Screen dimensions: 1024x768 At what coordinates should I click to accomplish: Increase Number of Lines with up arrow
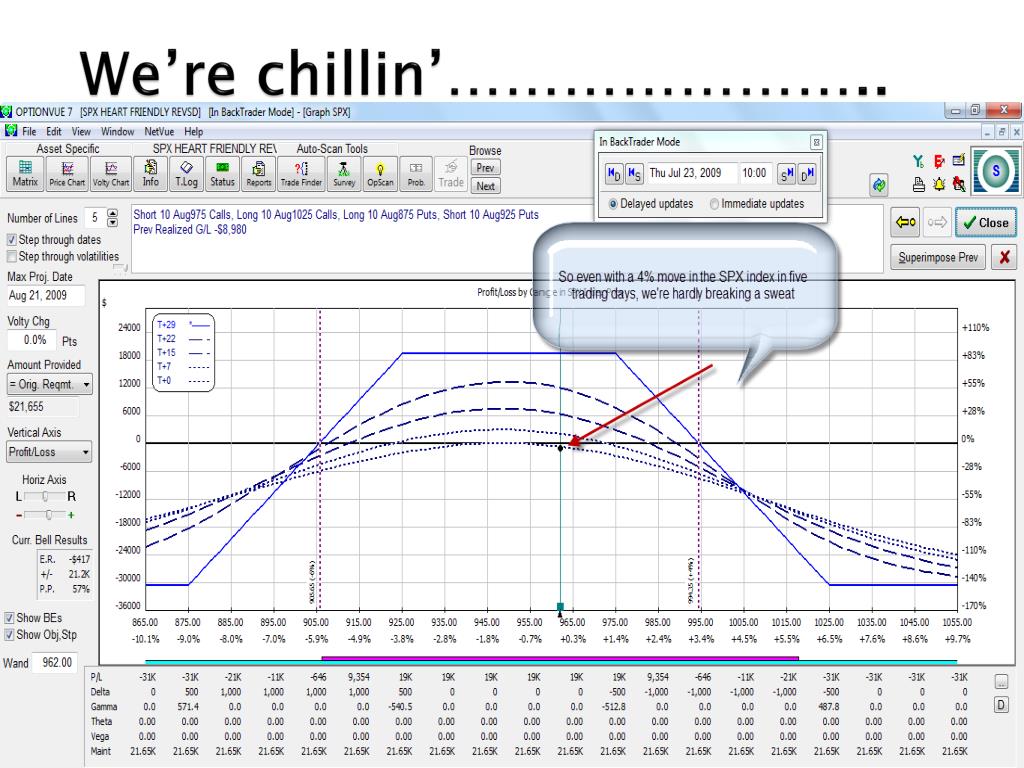112,214
